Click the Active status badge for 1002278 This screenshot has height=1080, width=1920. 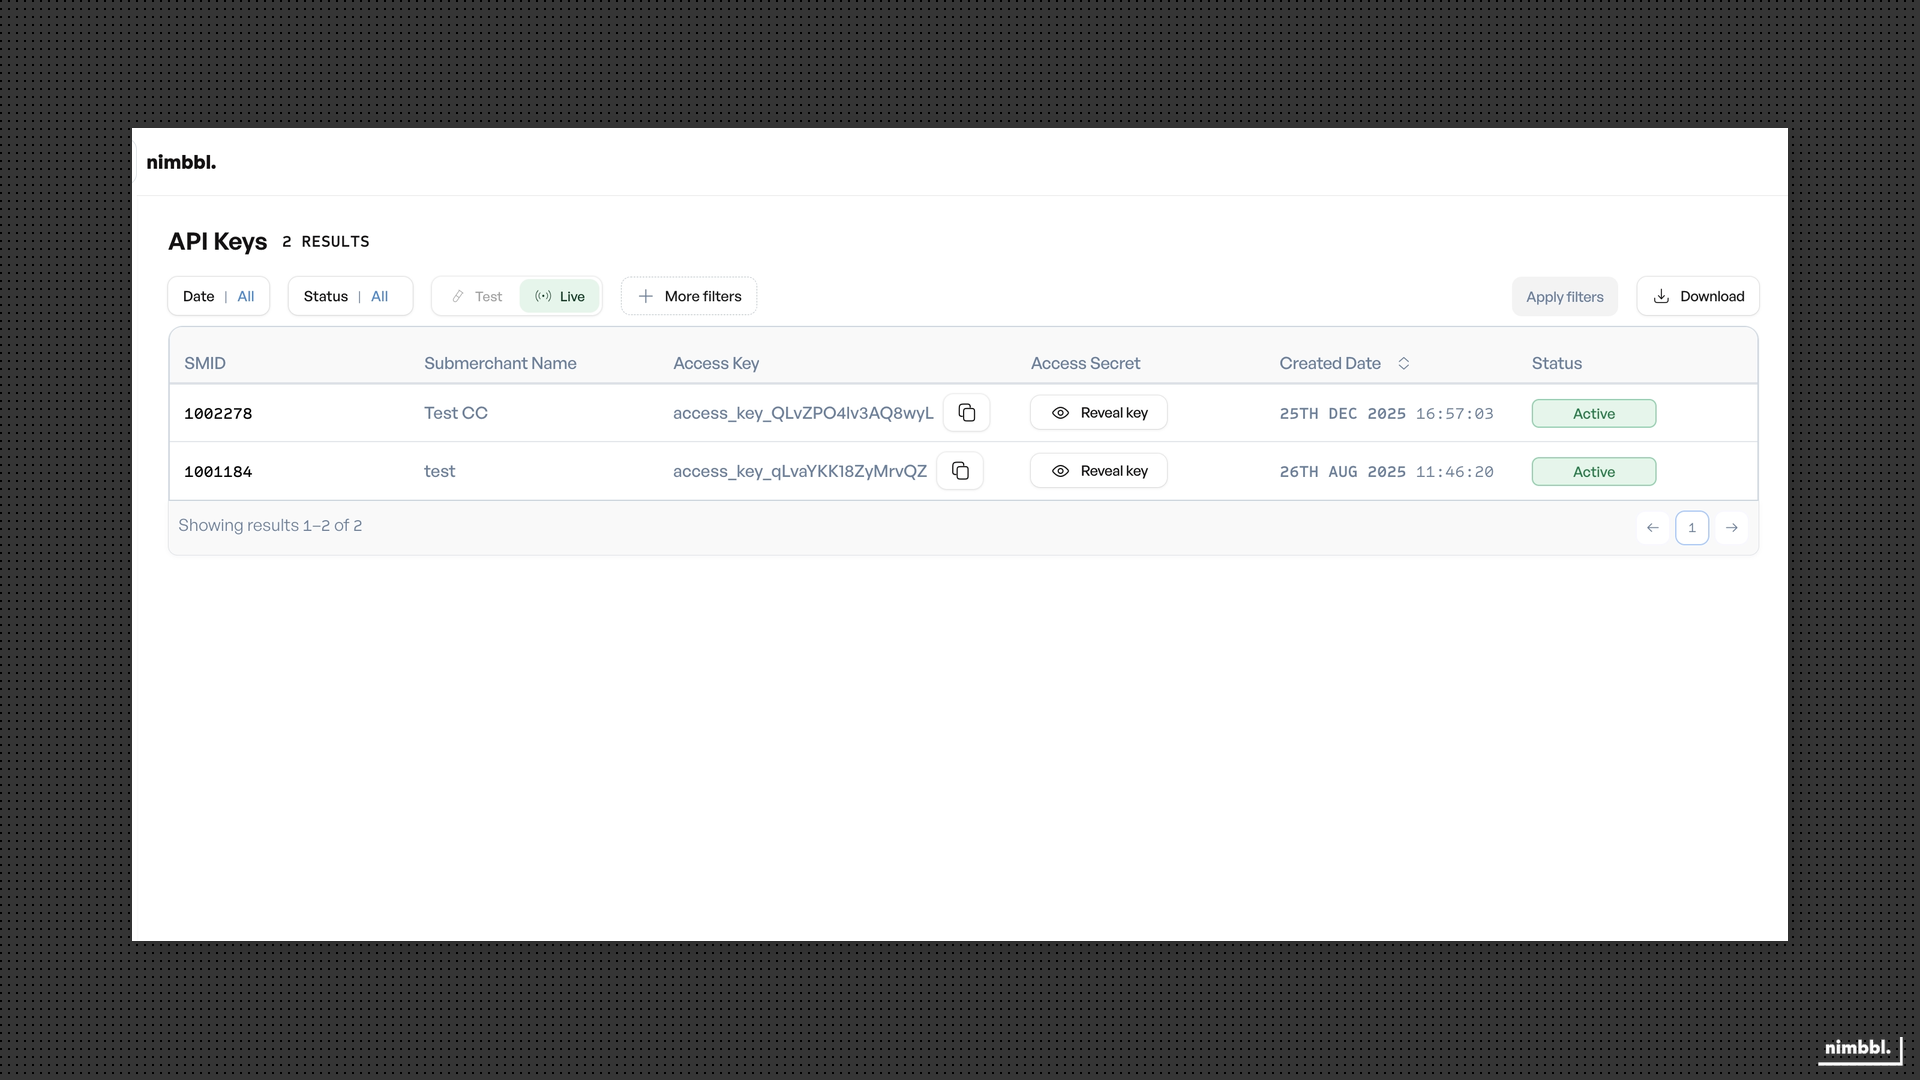click(x=1593, y=414)
